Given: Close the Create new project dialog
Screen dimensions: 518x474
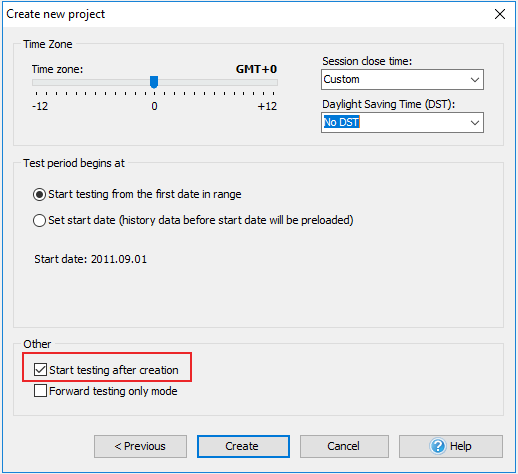Looking at the screenshot, I should (500, 14).
